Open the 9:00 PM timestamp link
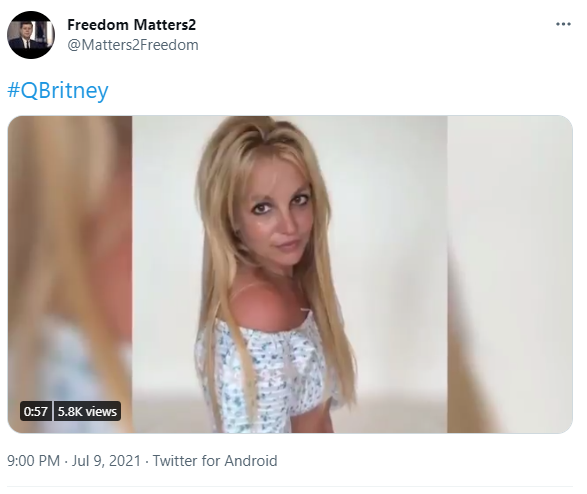 click(33, 461)
